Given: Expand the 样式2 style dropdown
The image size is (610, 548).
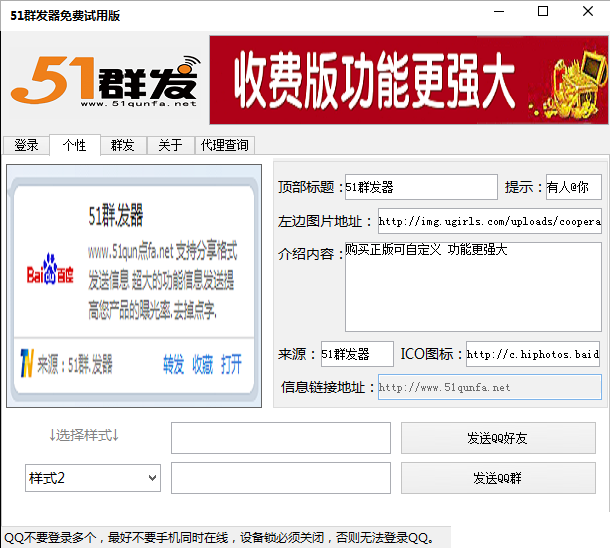Looking at the screenshot, I should pyautogui.click(x=93, y=478).
